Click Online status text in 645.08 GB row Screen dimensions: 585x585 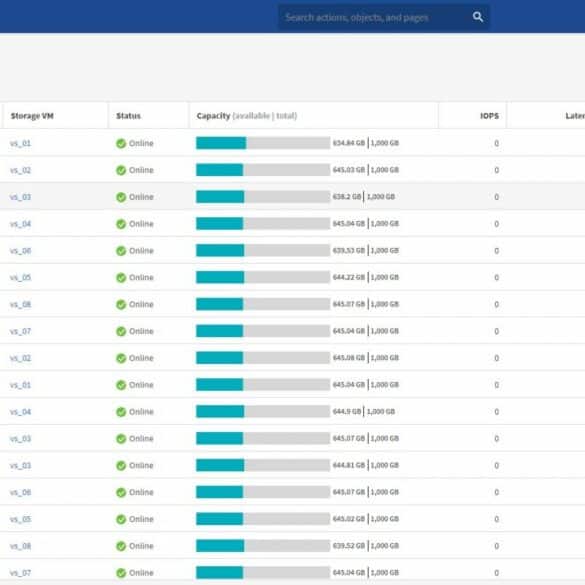[141, 358]
